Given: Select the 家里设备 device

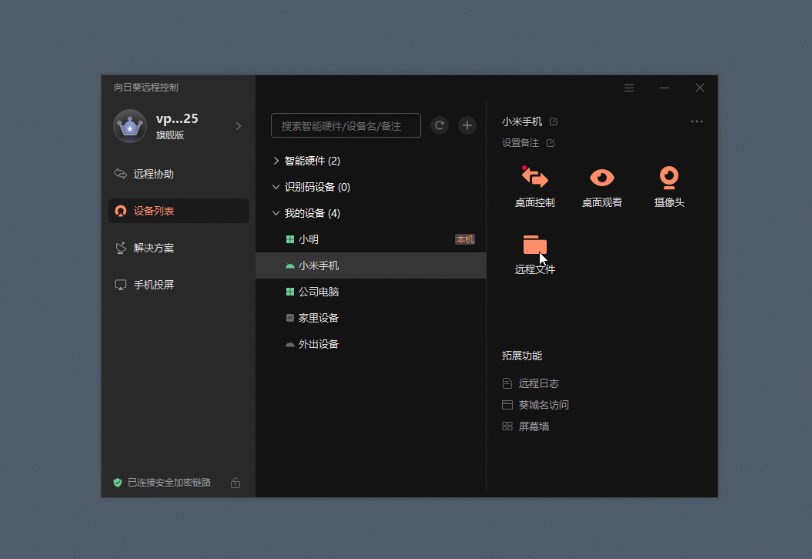Looking at the screenshot, I should click(371, 318).
